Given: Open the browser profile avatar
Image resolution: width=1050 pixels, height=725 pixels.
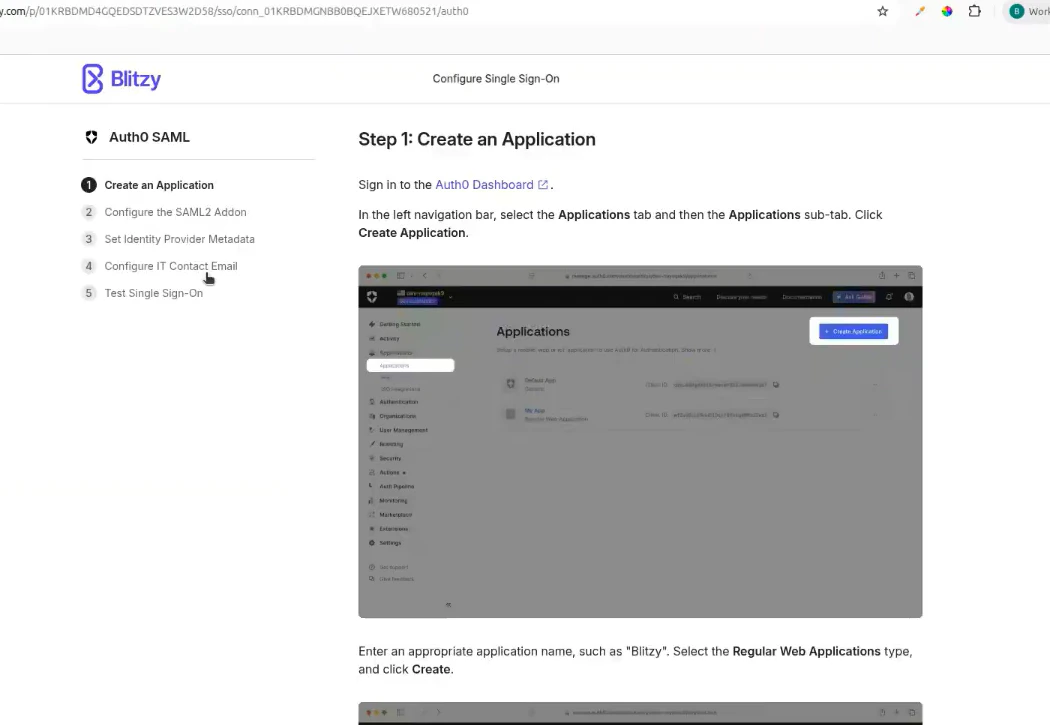Looking at the screenshot, I should [1017, 11].
